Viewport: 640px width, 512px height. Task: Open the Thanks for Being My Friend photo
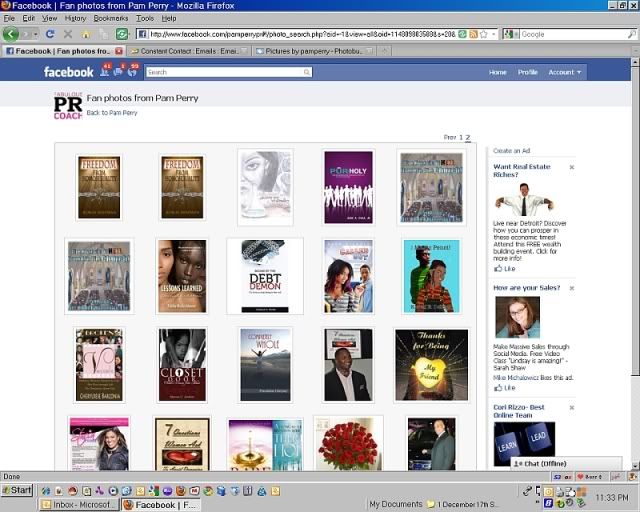tap(431, 365)
